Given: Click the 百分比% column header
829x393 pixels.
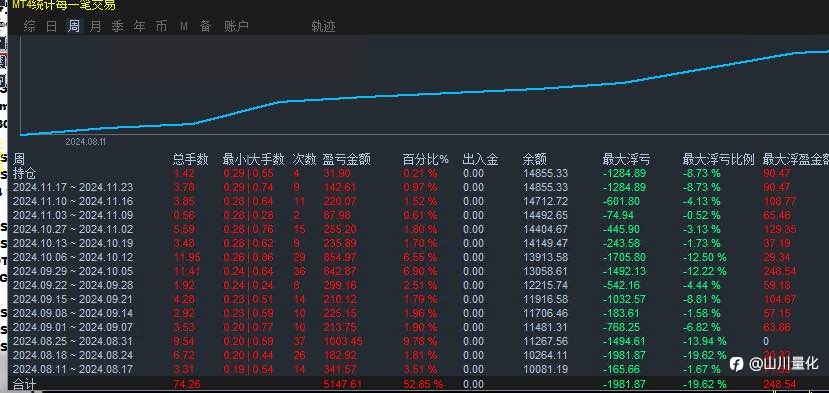Looking at the screenshot, I should pyautogui.click(x=426, y=159).
